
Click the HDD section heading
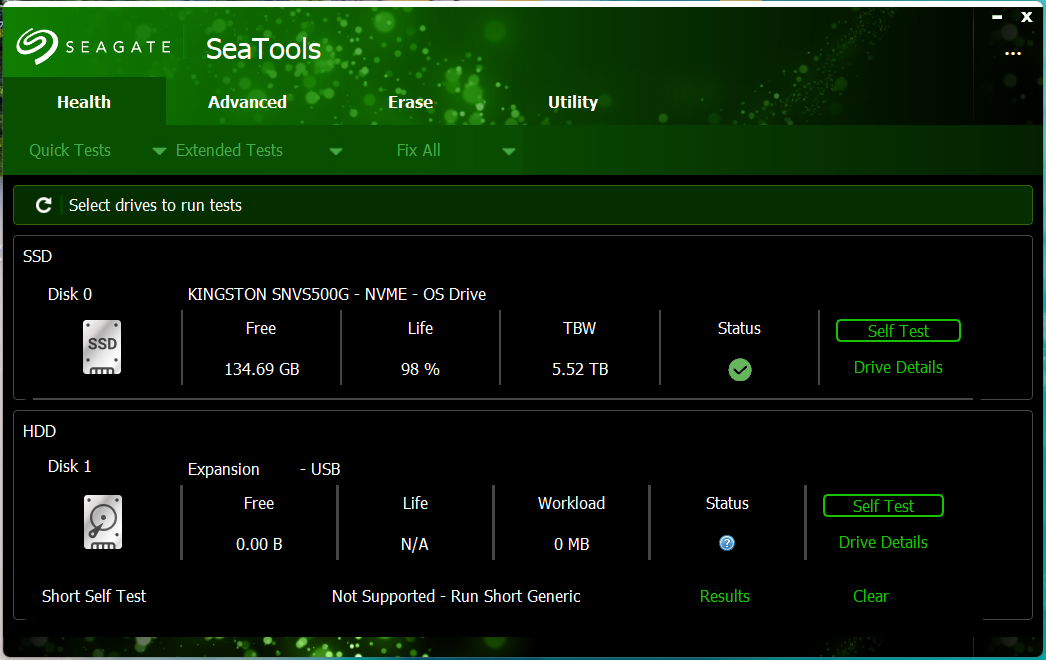(x=39, y=431)
